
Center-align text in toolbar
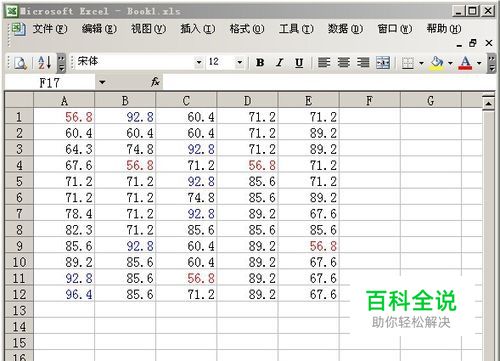coord(343,63)
